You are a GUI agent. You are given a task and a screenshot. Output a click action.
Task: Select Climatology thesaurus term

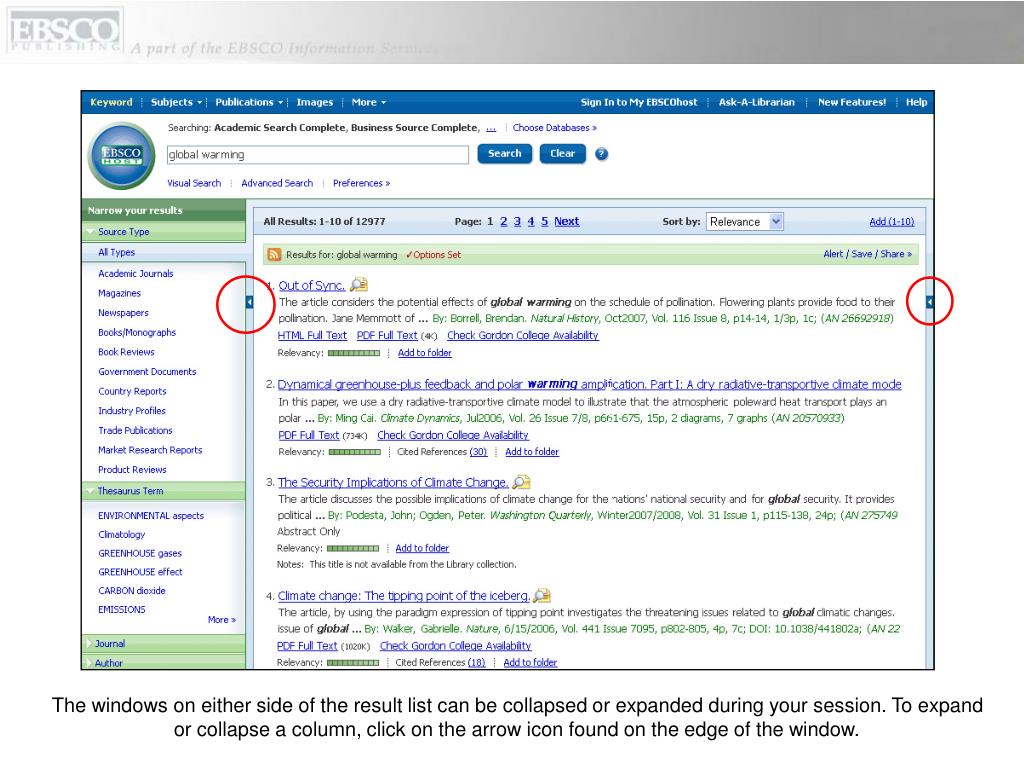(121, 534)
